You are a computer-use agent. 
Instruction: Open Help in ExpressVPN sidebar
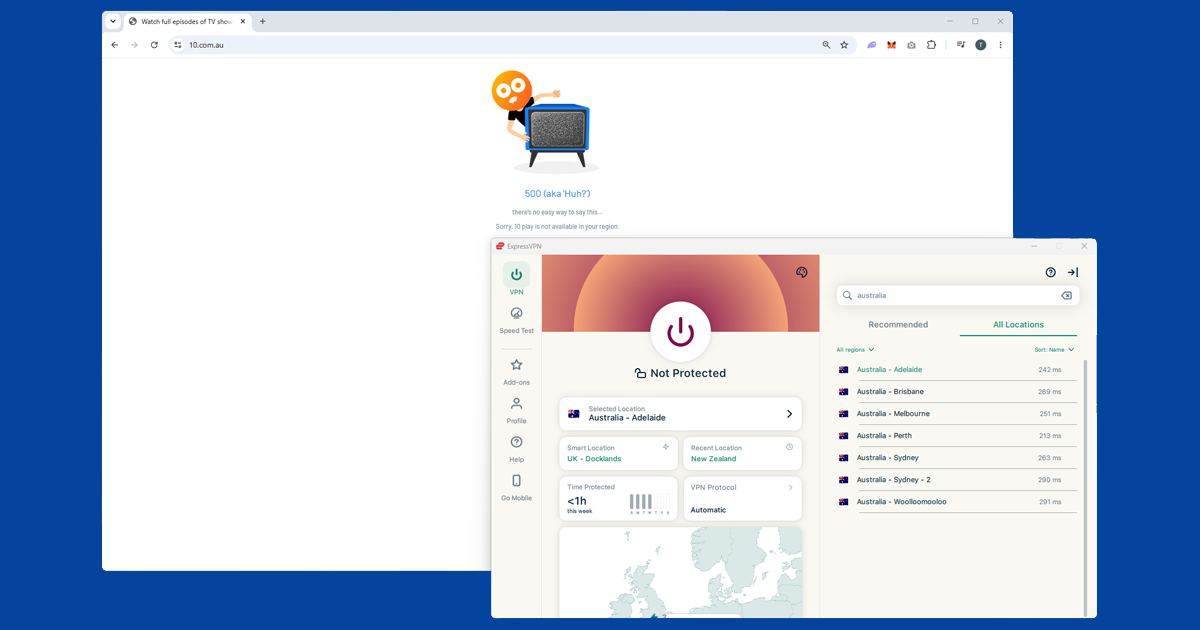coord(516,449)
